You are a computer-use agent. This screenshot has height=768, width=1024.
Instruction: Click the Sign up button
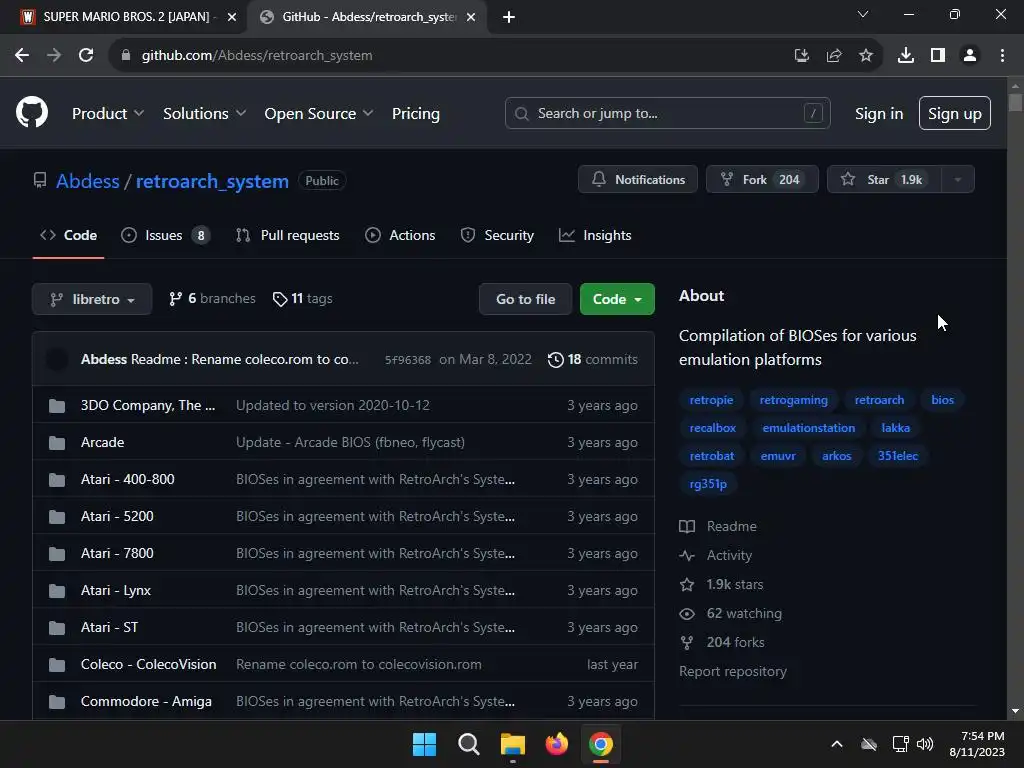[955, 114]
